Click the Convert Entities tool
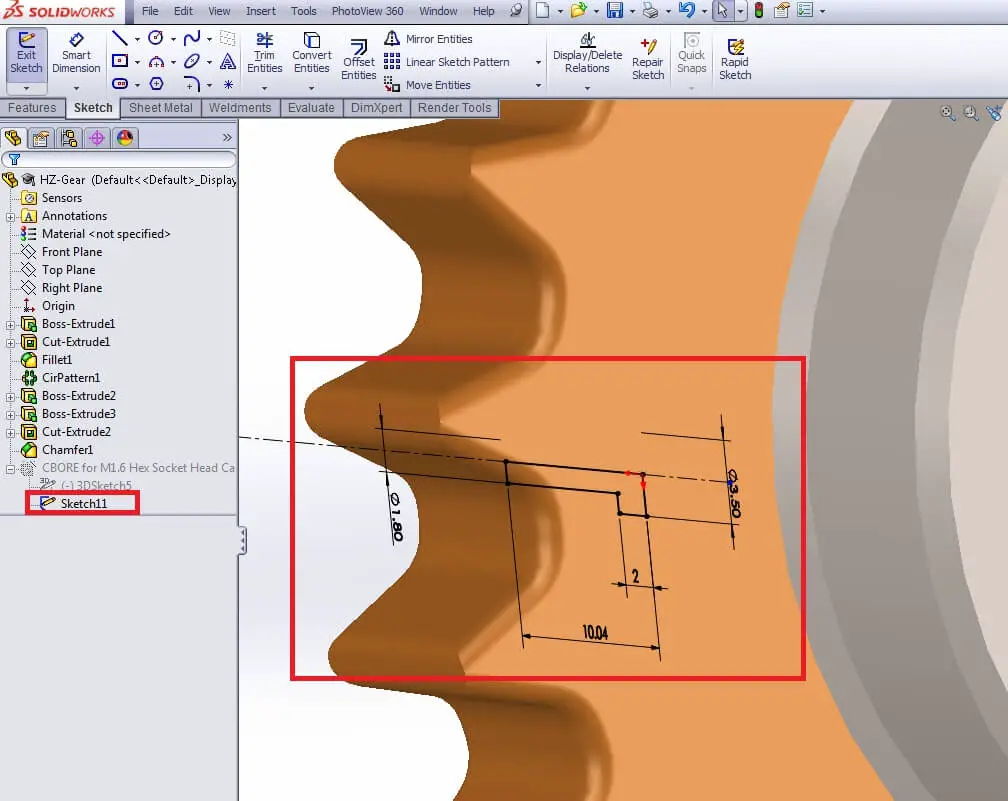Image resolution: width=1008 pixels, height=801 pixels. click(x=311, y=54)
